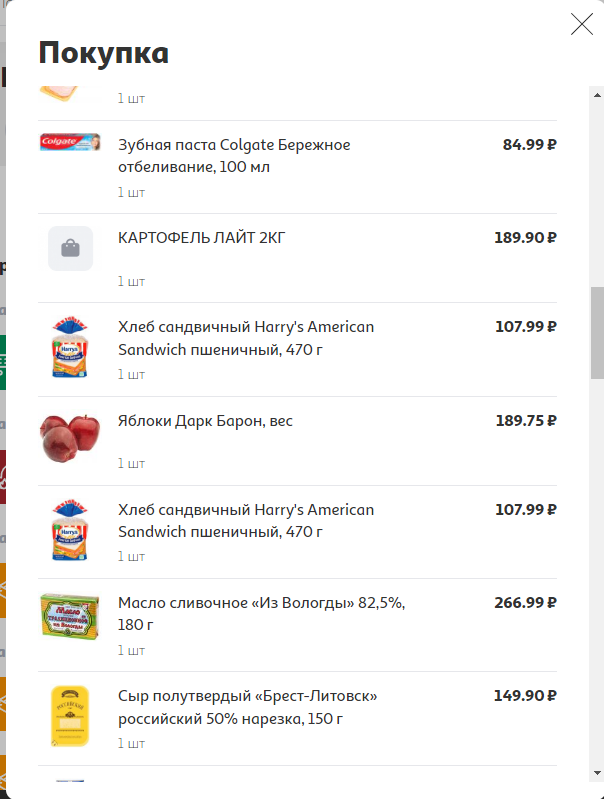This screenshot has height=799, width=604.
Task: Click the purchase list scrollbar thumb
Action: tap(597, 332)
